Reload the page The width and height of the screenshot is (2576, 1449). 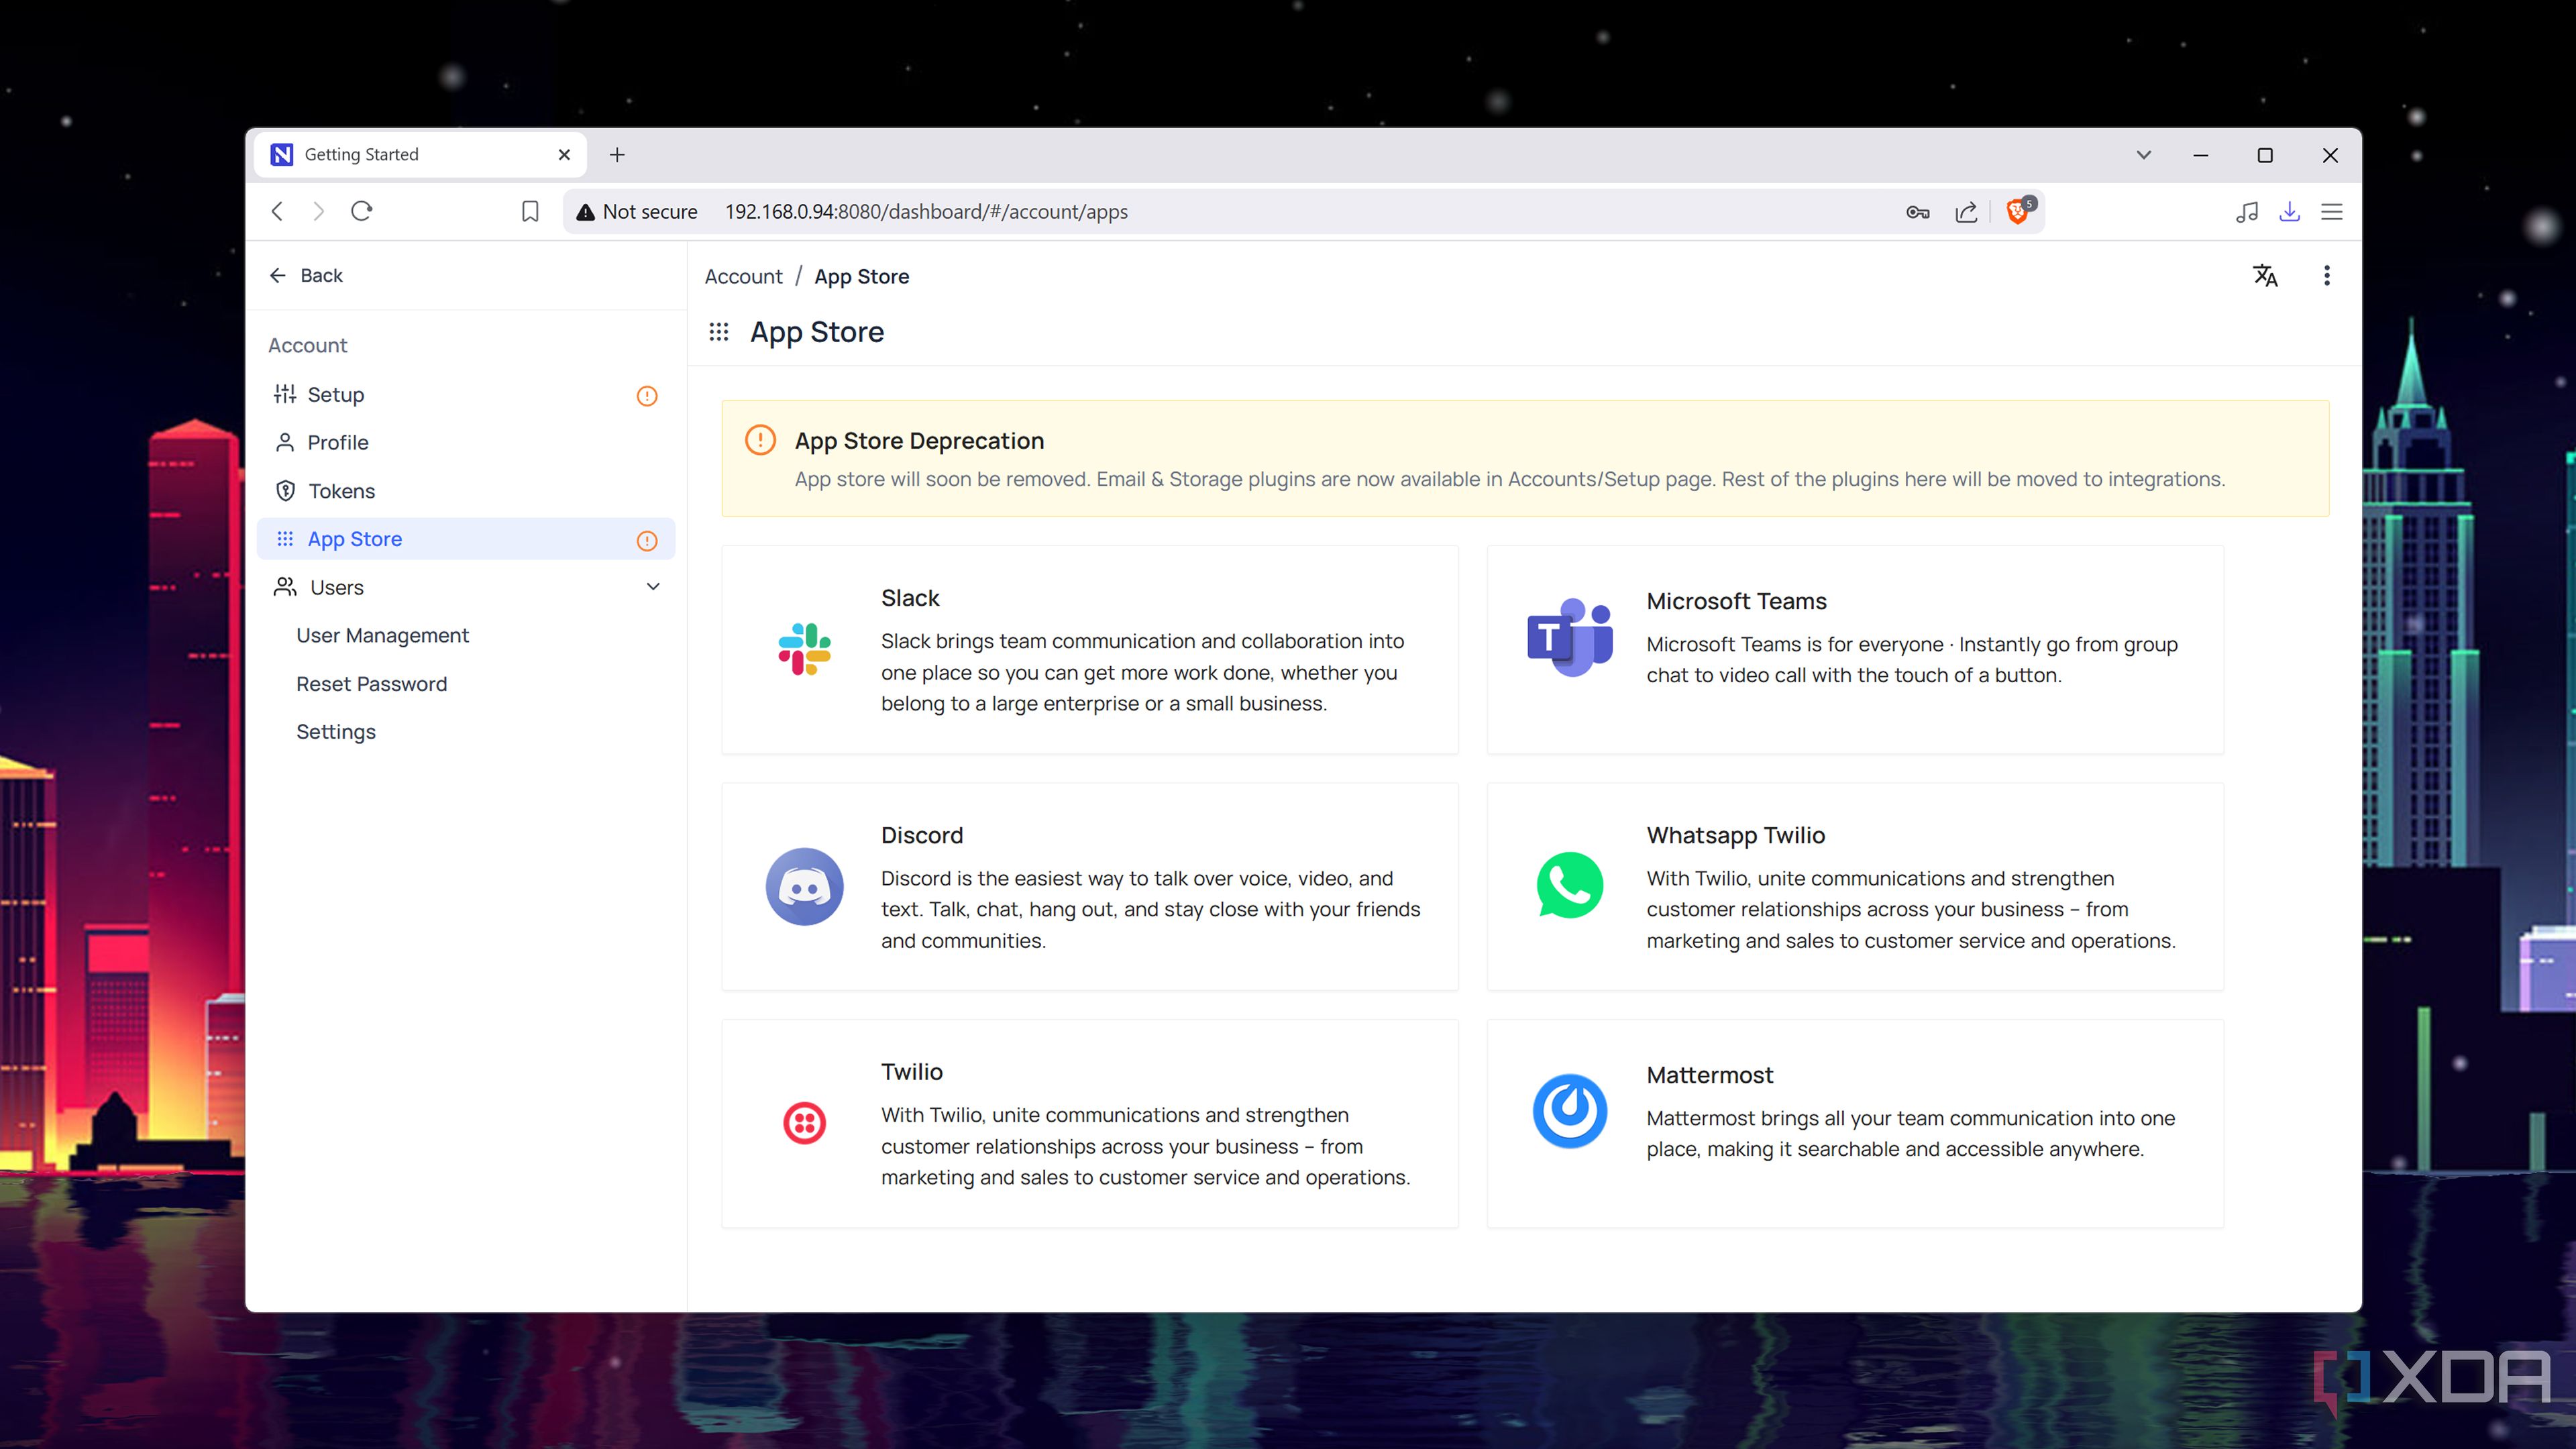(362, 211)
